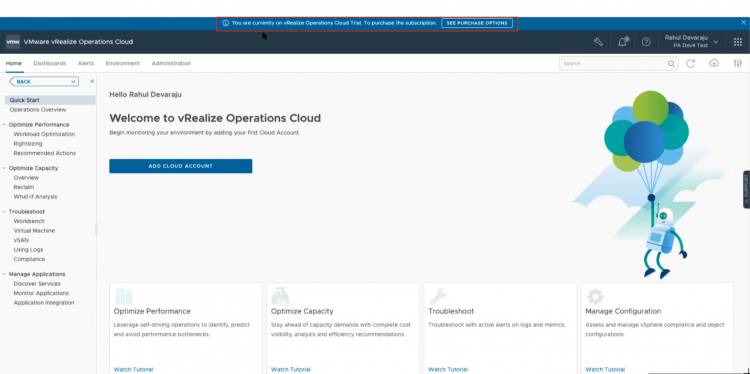Click the Optimize Performance card icon
This screenshot has height=374, width=750.
point(124,297)
